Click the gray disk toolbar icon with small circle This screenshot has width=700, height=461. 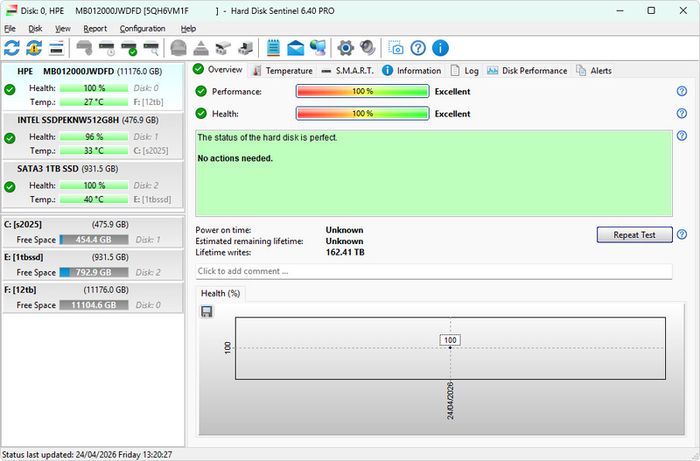tap(84, 48)
